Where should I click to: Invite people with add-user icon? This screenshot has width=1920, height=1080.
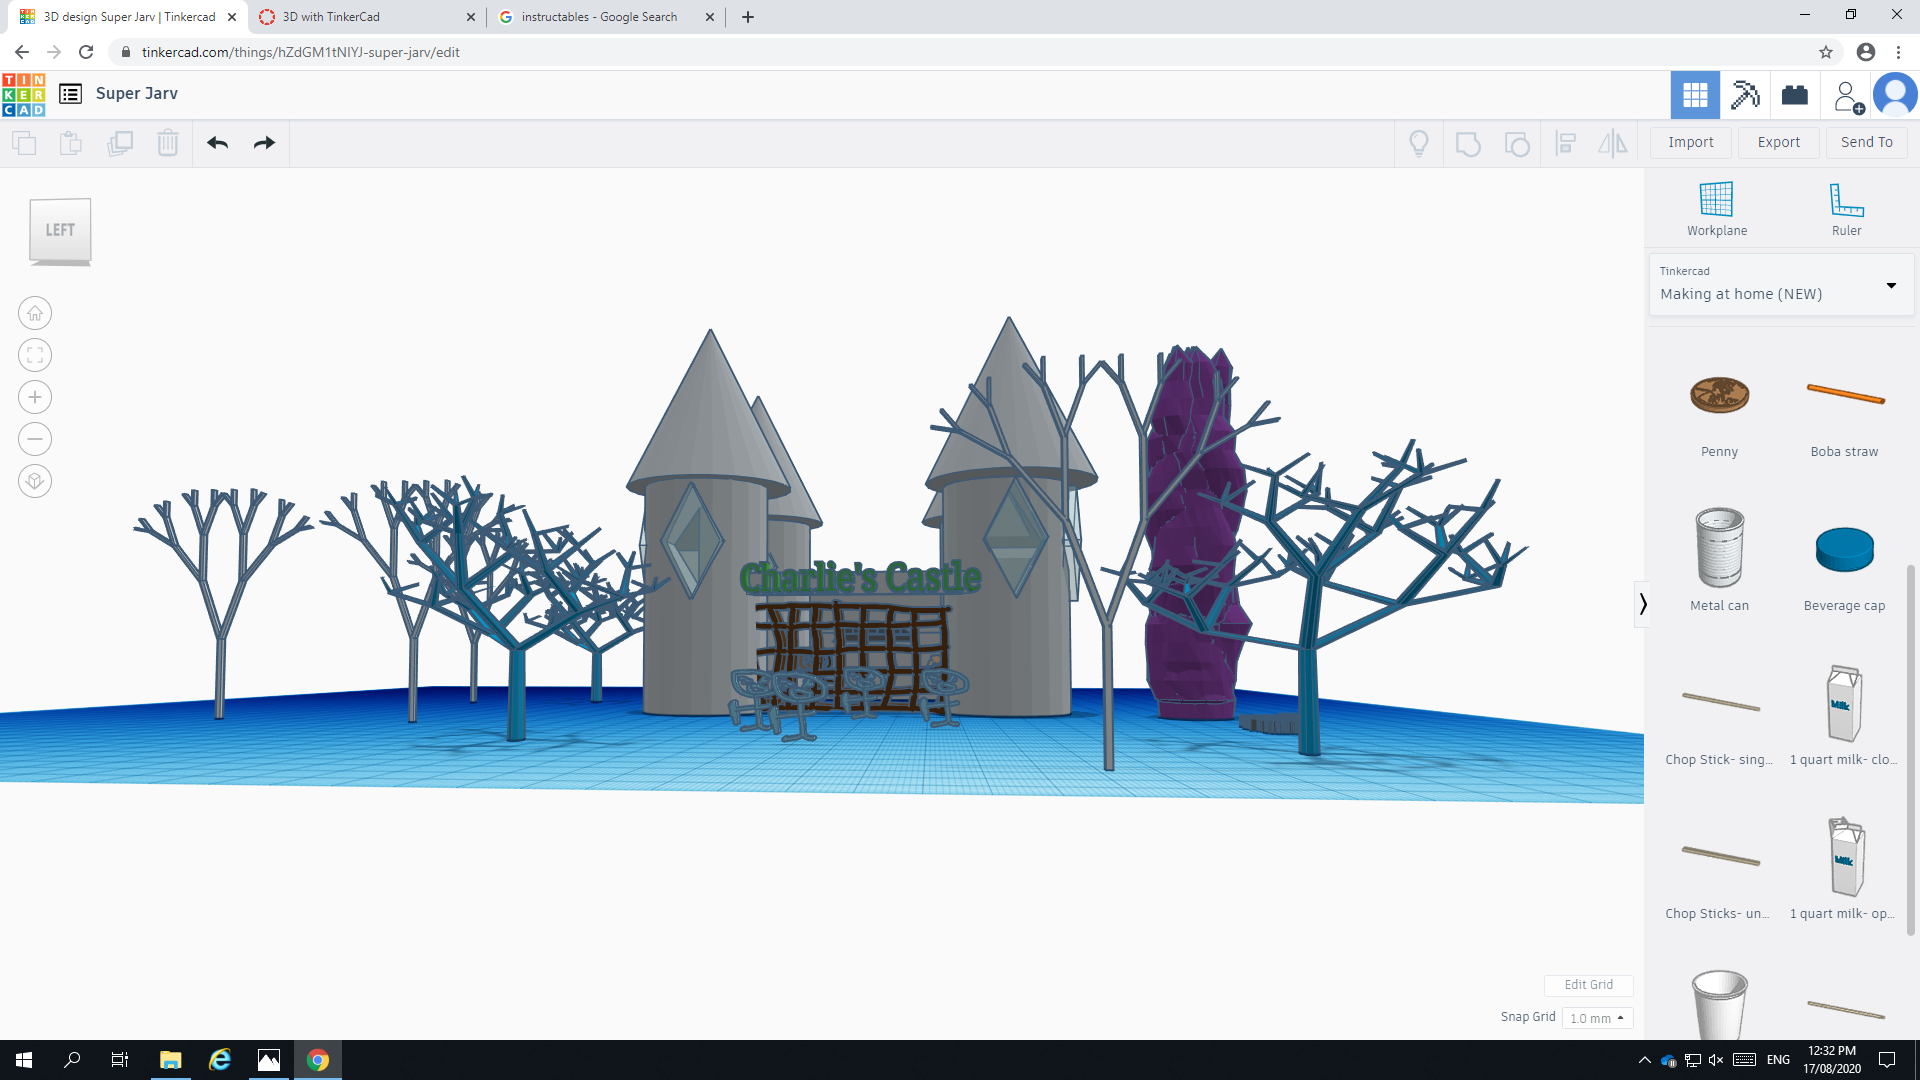click(x=1847, y=96)
